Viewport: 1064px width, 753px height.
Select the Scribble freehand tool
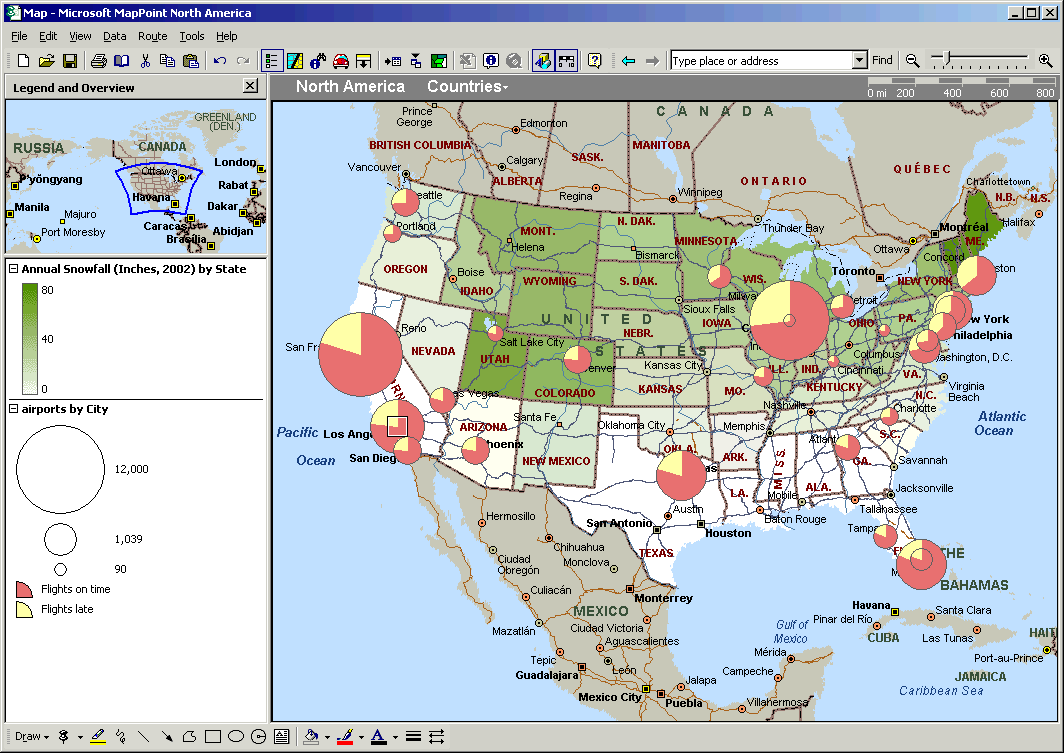[121, 737]
